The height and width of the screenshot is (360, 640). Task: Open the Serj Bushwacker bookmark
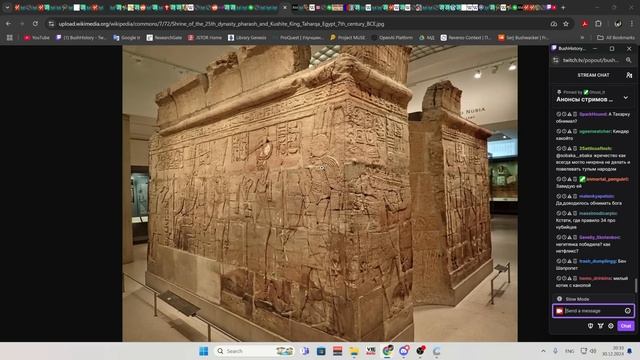point(523,38)
